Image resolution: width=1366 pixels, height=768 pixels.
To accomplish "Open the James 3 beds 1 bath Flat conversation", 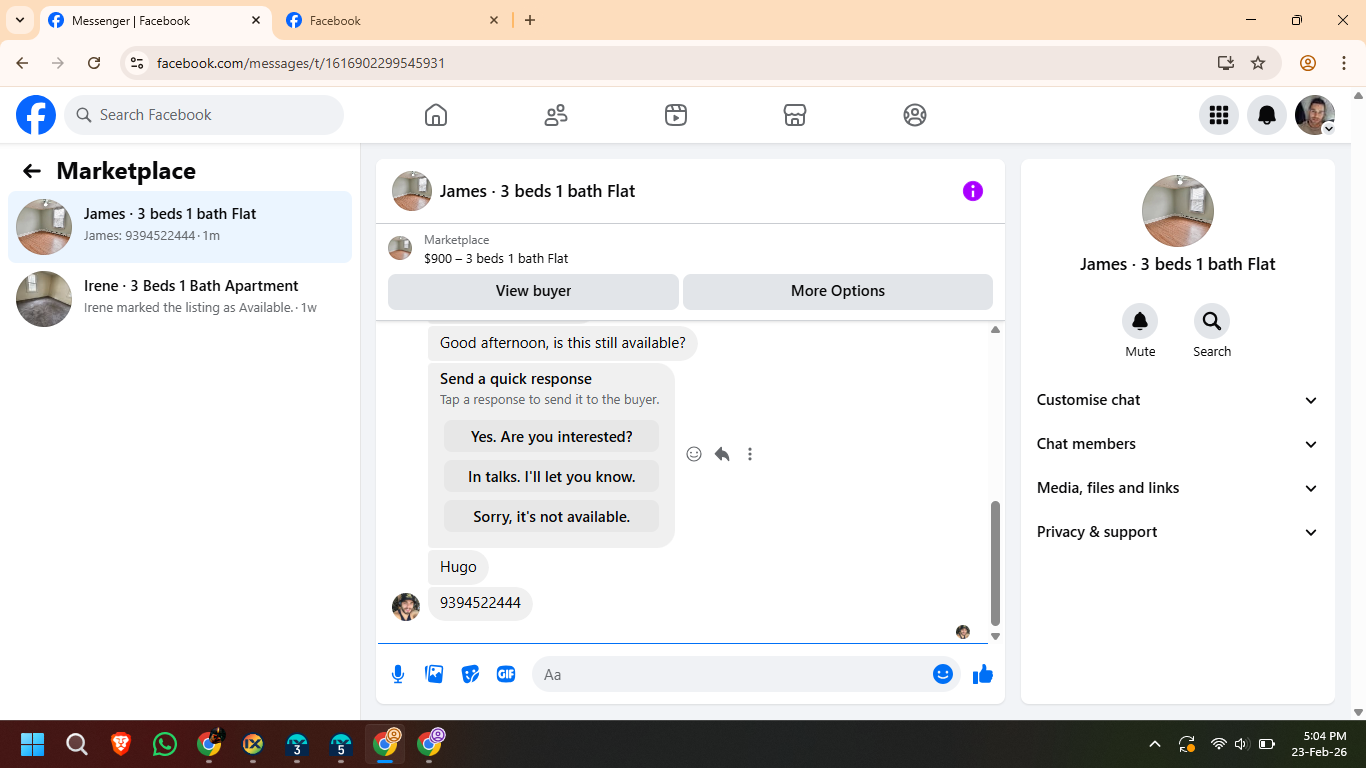I will (x=180, y=227).
